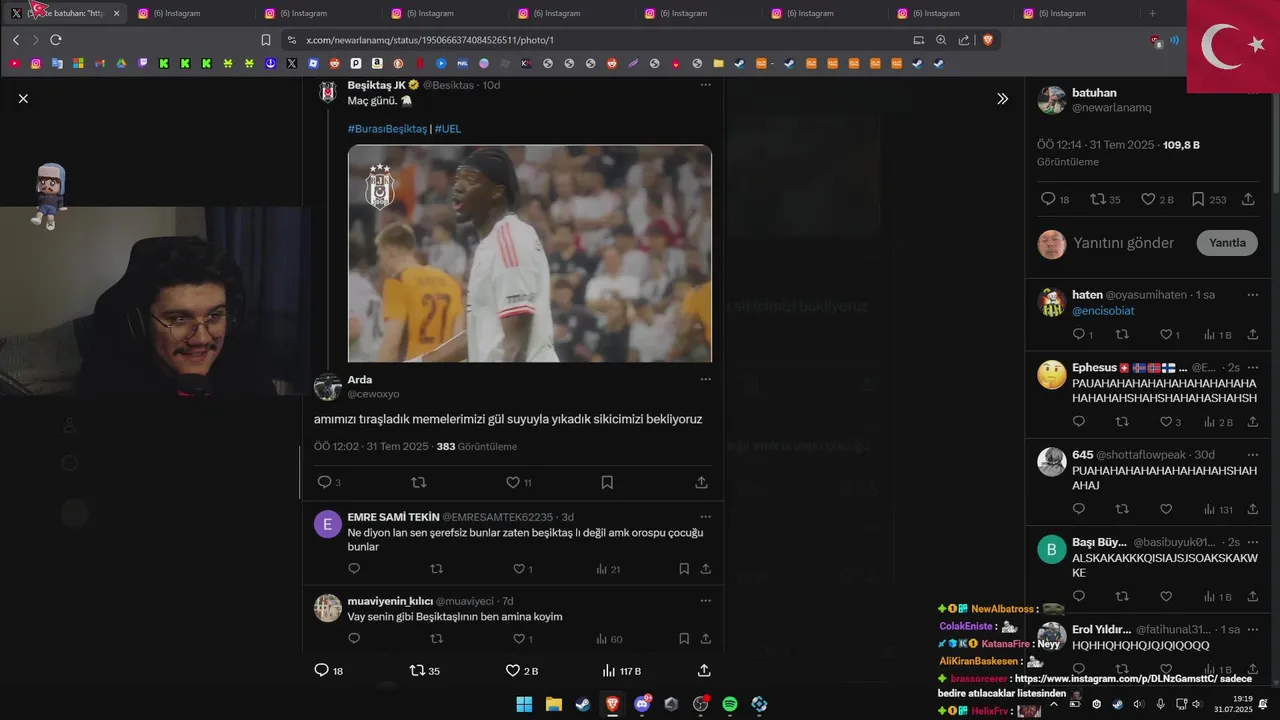Bookmark Arda's tweet
The width and height of the screenshot is (1280, 720).
607,482
